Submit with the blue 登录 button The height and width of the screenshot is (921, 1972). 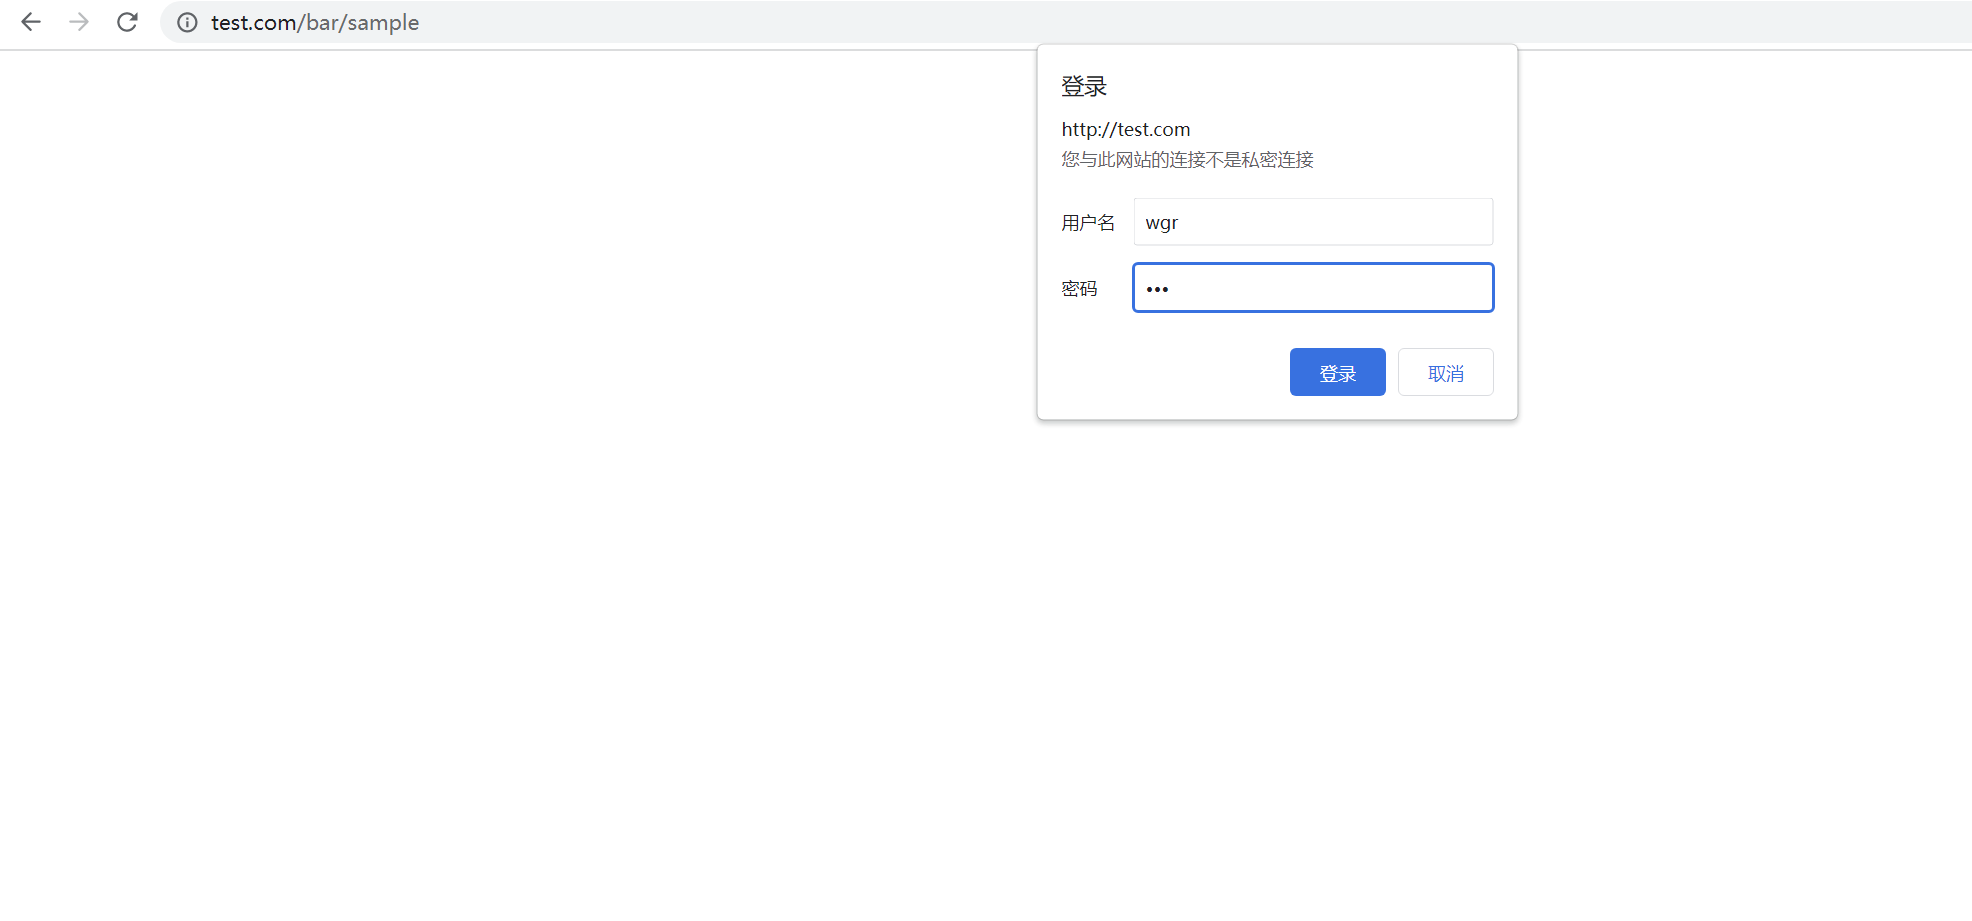coord(1338,372)
